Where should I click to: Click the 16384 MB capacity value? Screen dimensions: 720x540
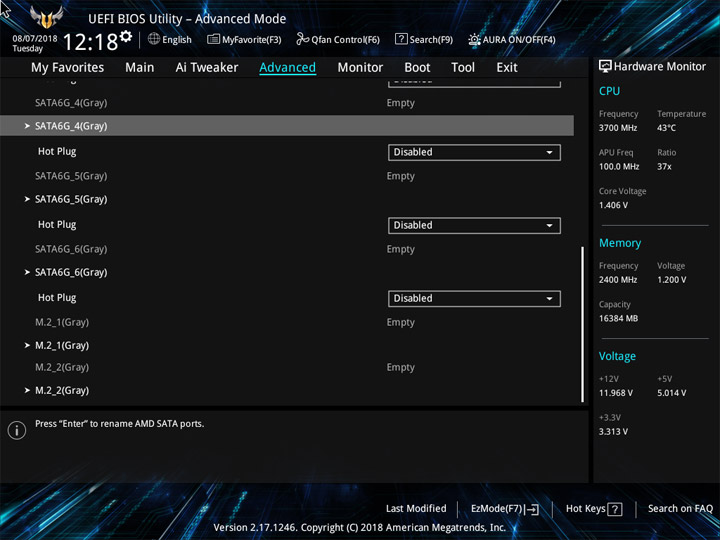(618, 318)
